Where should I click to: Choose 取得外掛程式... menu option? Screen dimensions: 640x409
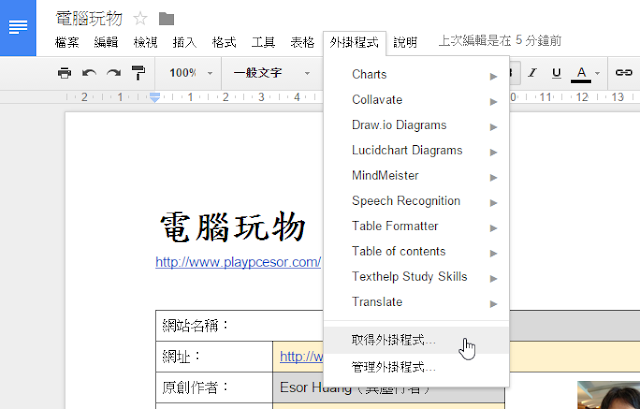click(x=416, y=340)
